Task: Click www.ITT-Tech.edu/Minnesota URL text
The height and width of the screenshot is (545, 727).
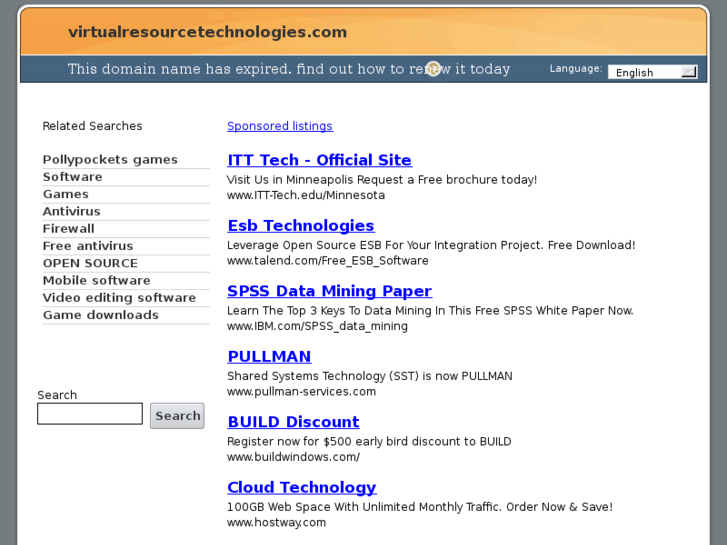Action: [x=306, y=195]
